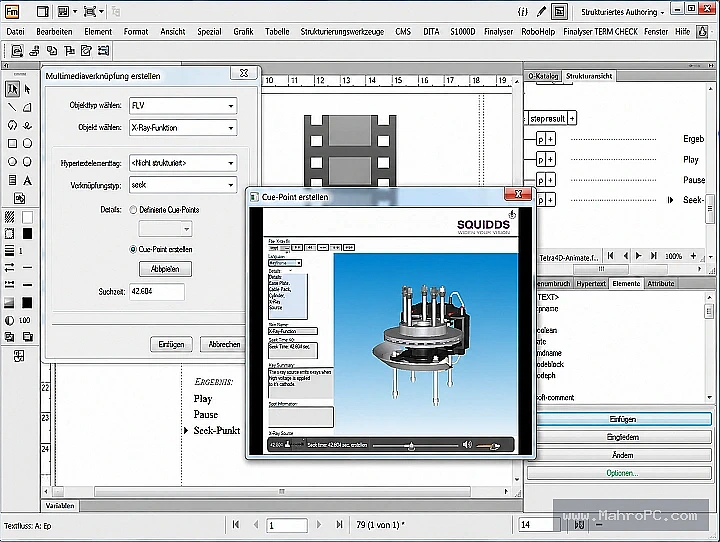
Task: Click the first icon in the structure toolbar
Action: tap(17, 51)
